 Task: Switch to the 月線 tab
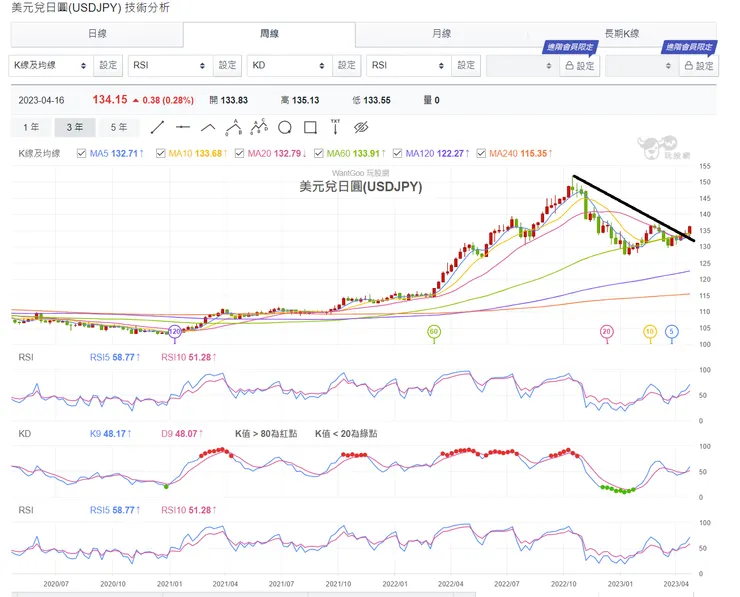tap(441, 34)
